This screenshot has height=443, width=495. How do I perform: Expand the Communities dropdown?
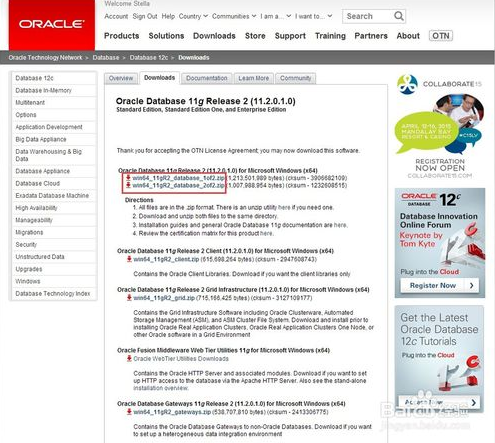(234, 16)
